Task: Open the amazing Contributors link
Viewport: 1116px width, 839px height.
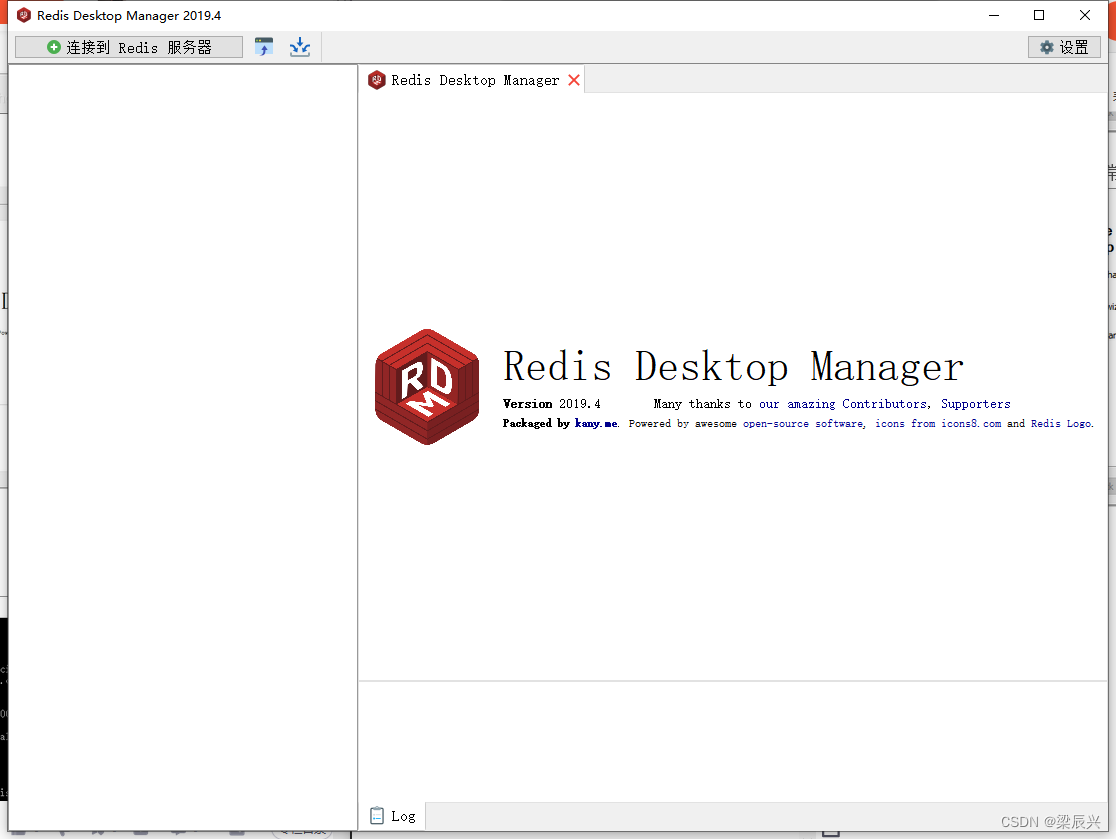Action: coord(843,403)
